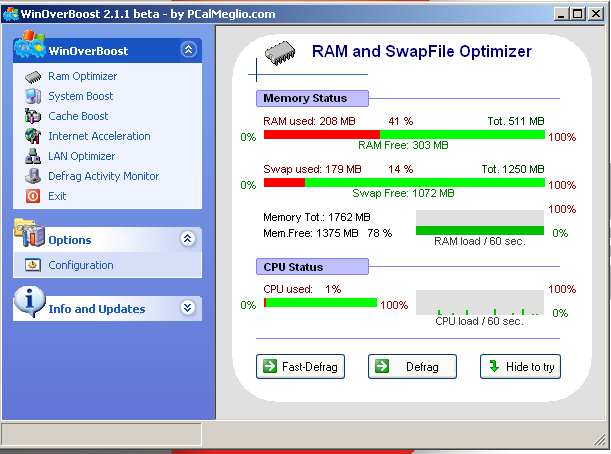Viewport: 611px width, 454px height.
Task: Go to Cache Boost
Action: click(78, 116)
